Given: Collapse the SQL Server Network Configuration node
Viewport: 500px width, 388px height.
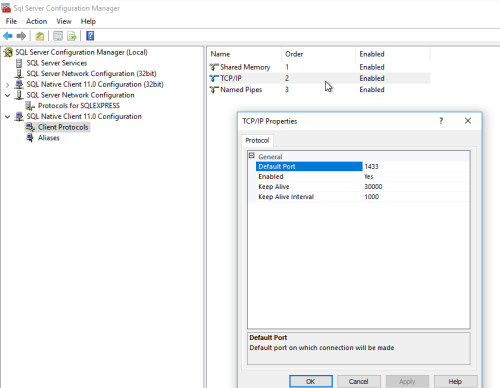Looking at the screenshot, I should 7,95.
